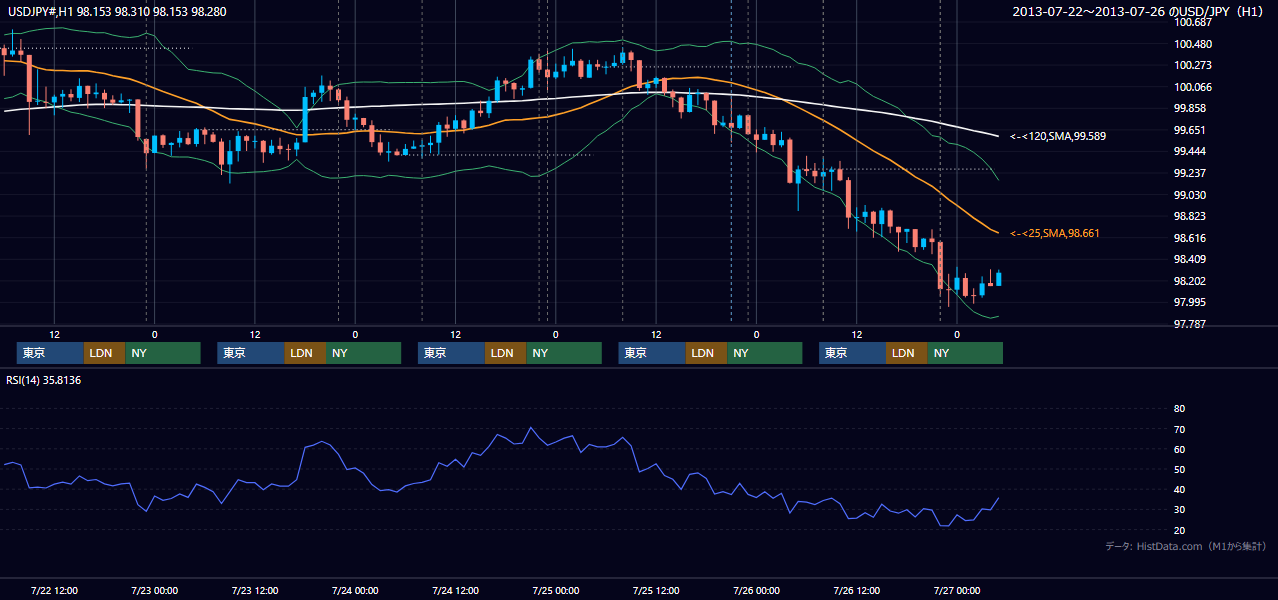This screenshot has height=600, width=1278.
Task: Click the 7/26 12:00 date label
Action: point(856,590)
